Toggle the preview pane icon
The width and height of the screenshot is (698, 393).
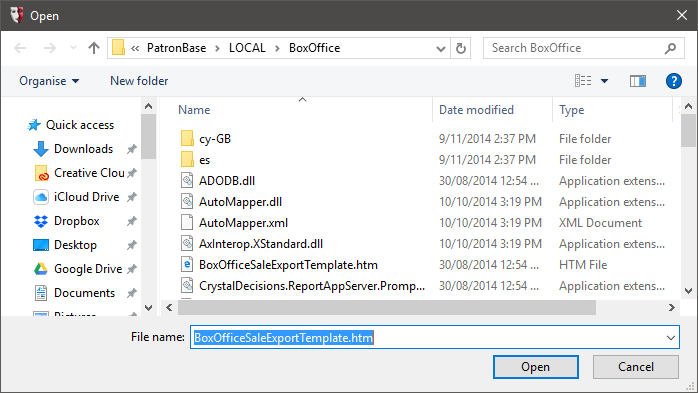(637, 81)
